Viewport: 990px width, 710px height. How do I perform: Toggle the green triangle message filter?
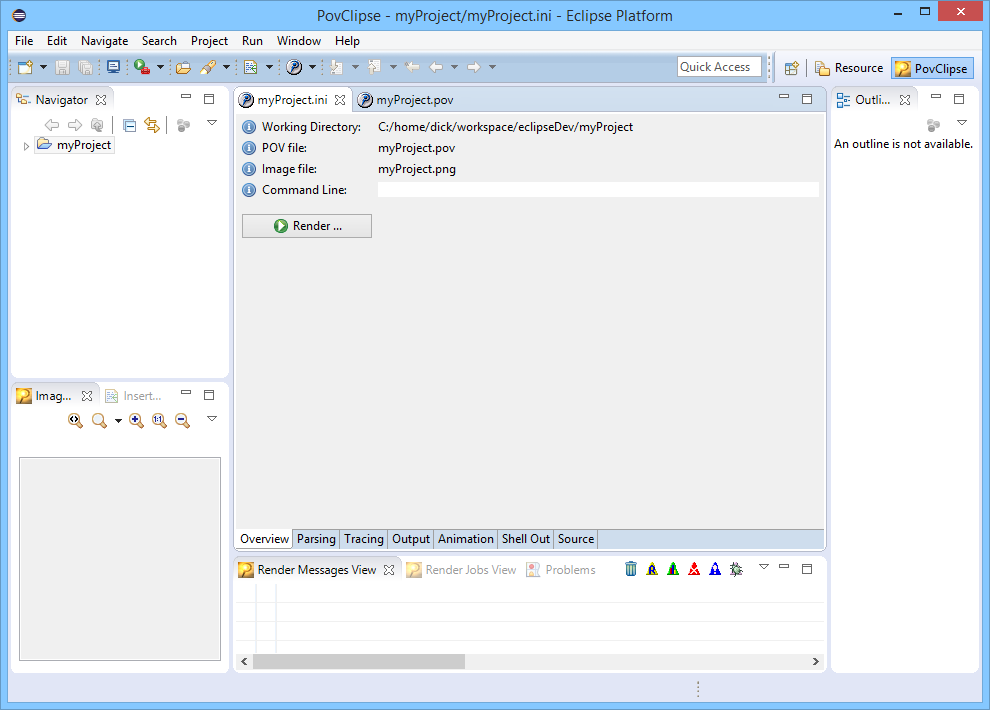pos(673,569)
